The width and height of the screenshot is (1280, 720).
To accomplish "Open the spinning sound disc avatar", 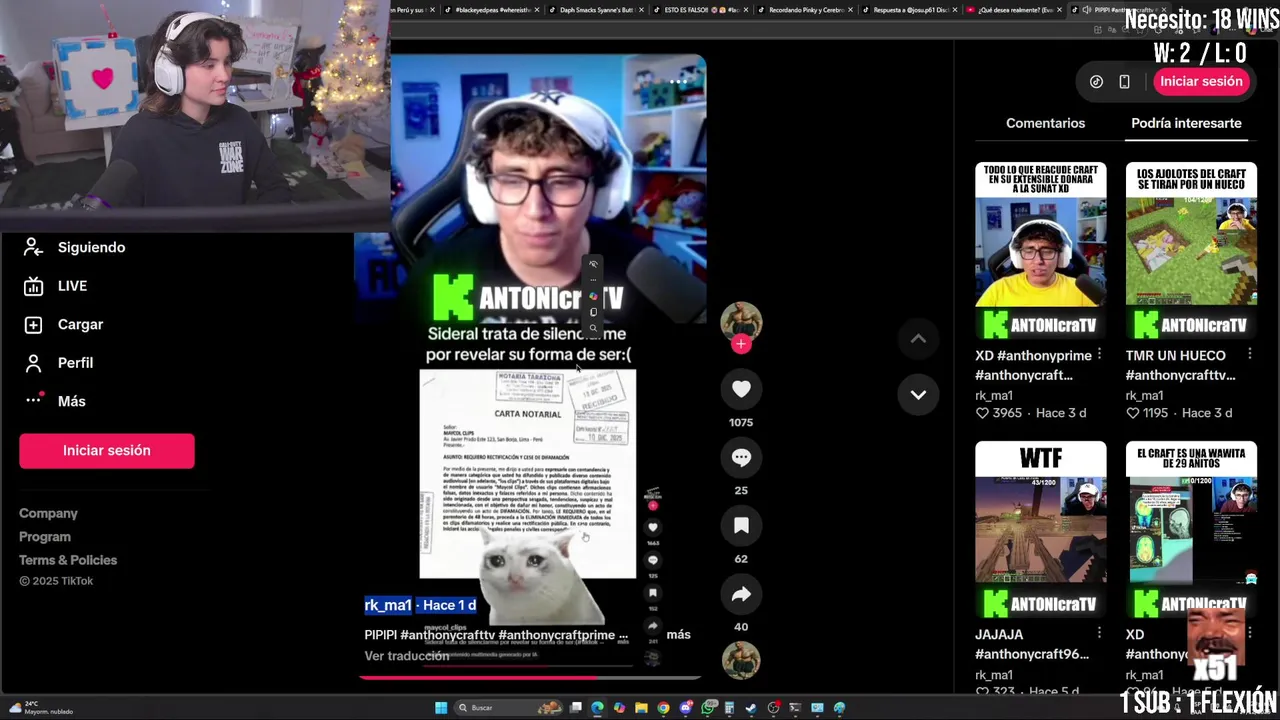I will [741, 660].
